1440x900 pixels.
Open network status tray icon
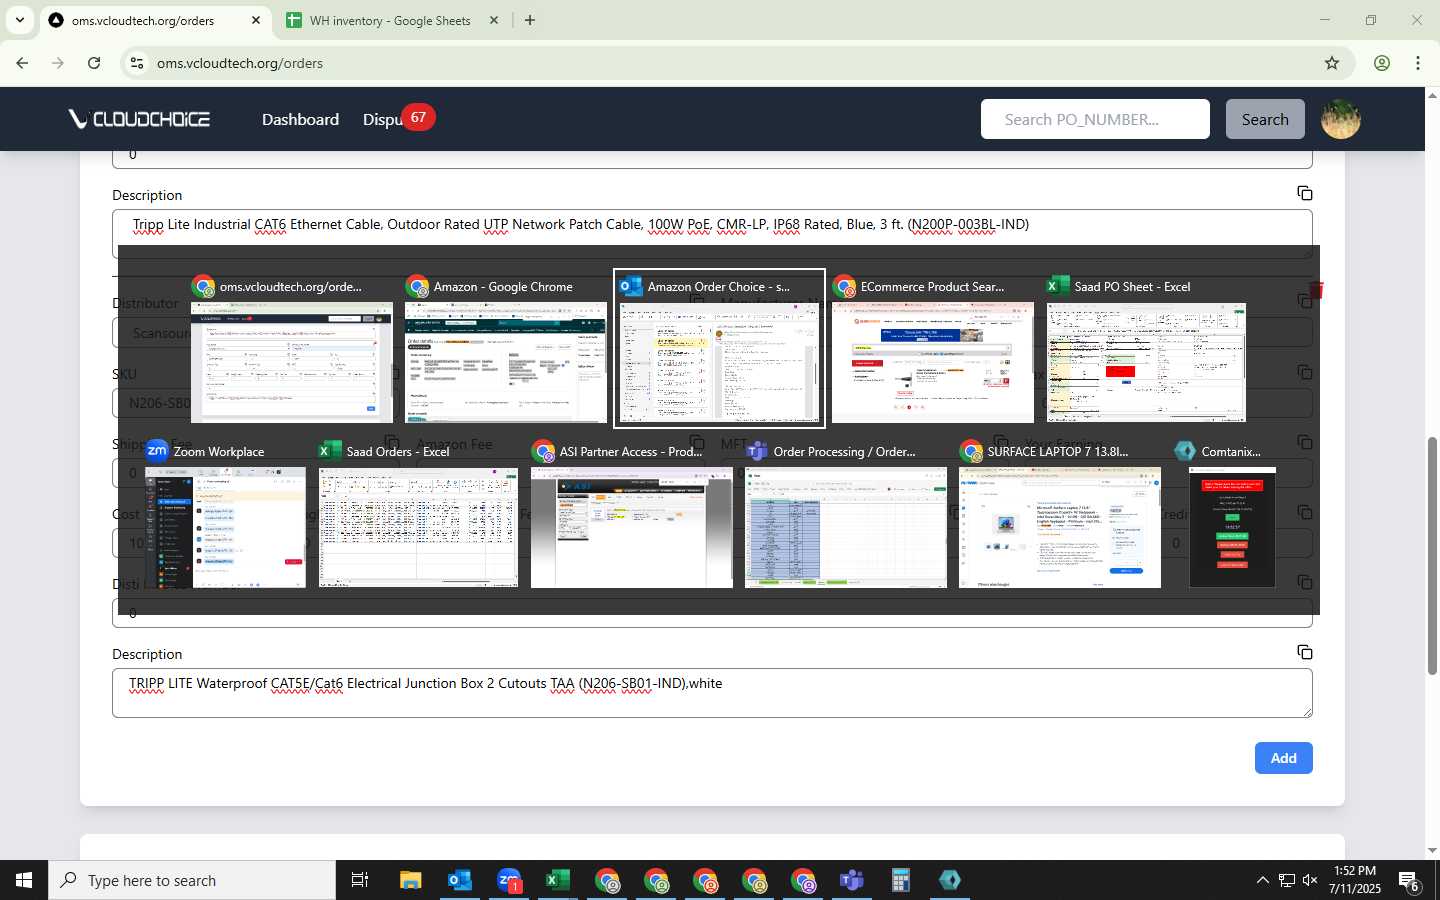click(1286, 880)
